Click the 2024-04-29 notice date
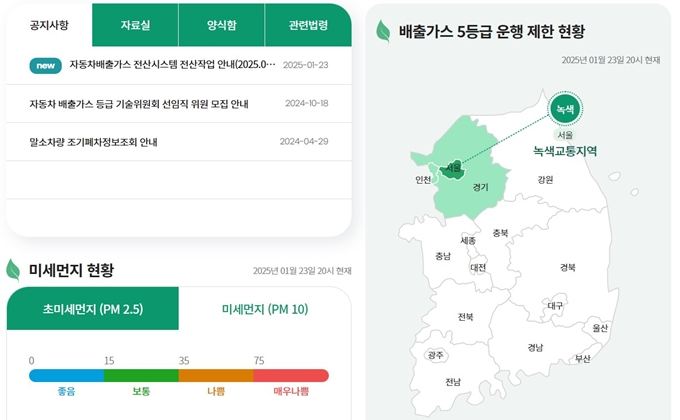The image size is (680, 420). coord(304,141)
